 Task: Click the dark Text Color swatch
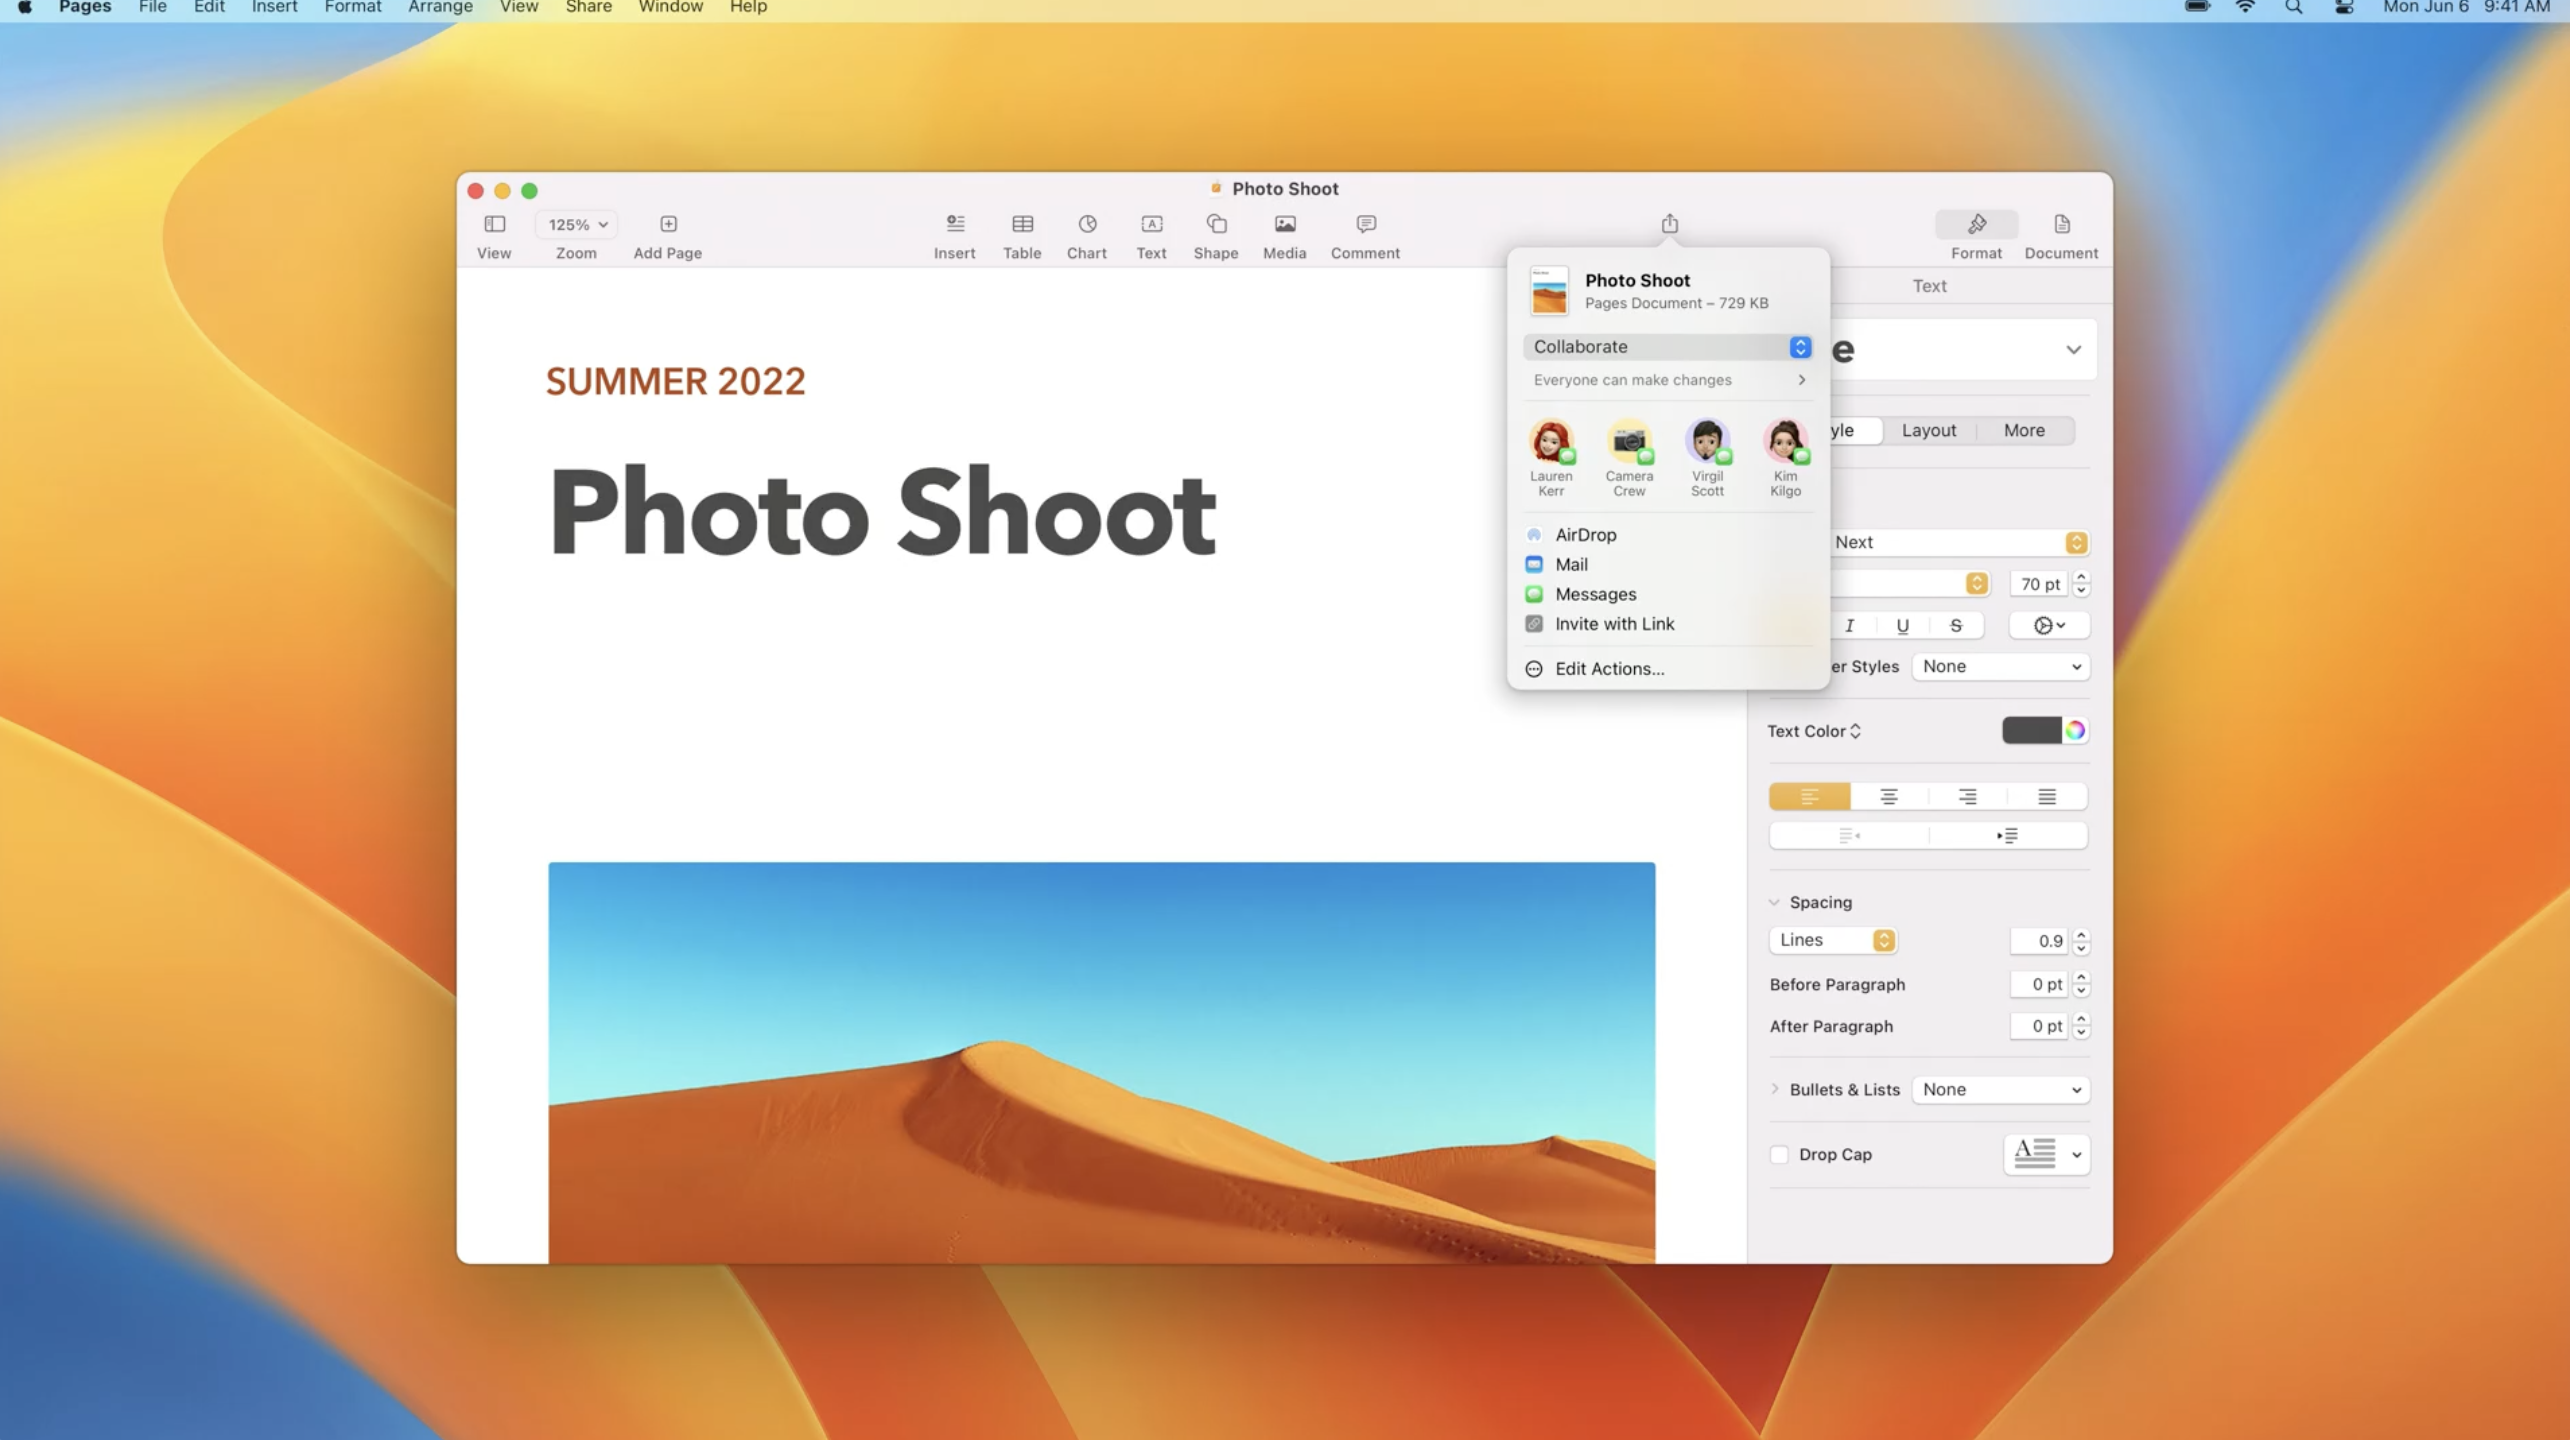click(x=2030, y=730)
